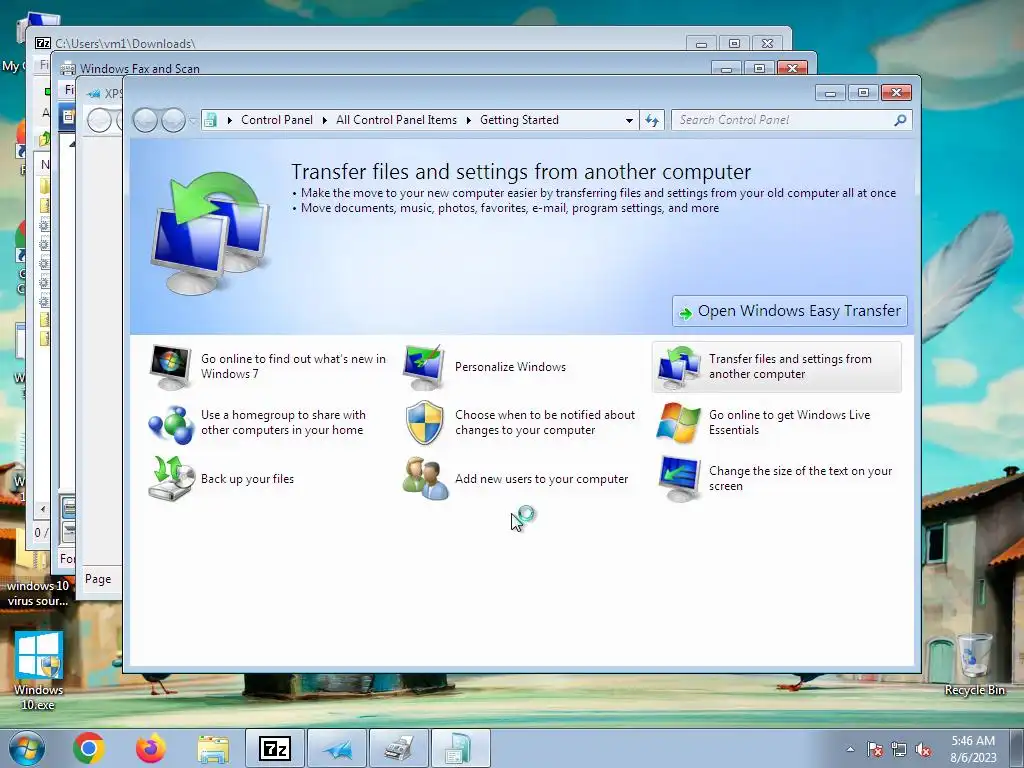This screenshot has height=768, width=1024.
Task: Open 'Use a homegroup to share' item
Action: tap(283, 423)
